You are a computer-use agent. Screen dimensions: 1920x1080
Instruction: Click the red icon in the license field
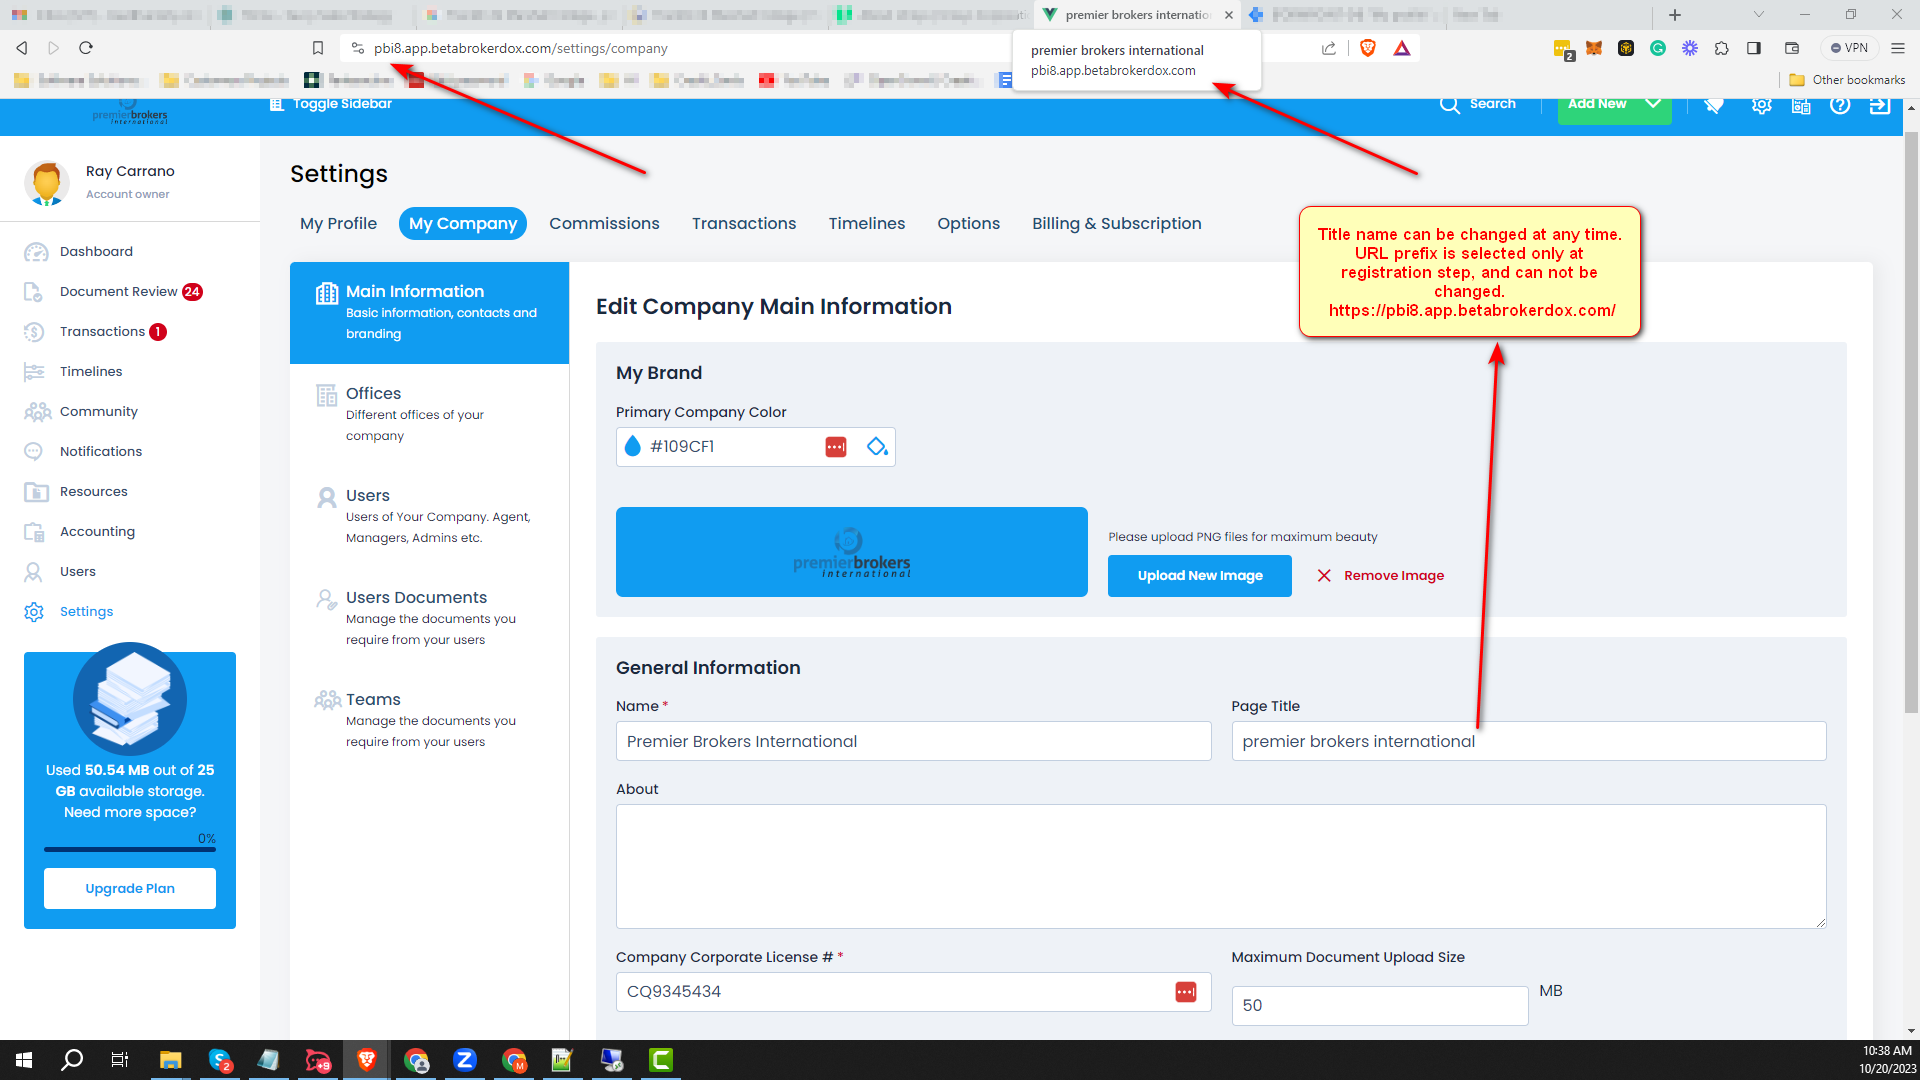pyautogui.click(x=1186, y=992)
